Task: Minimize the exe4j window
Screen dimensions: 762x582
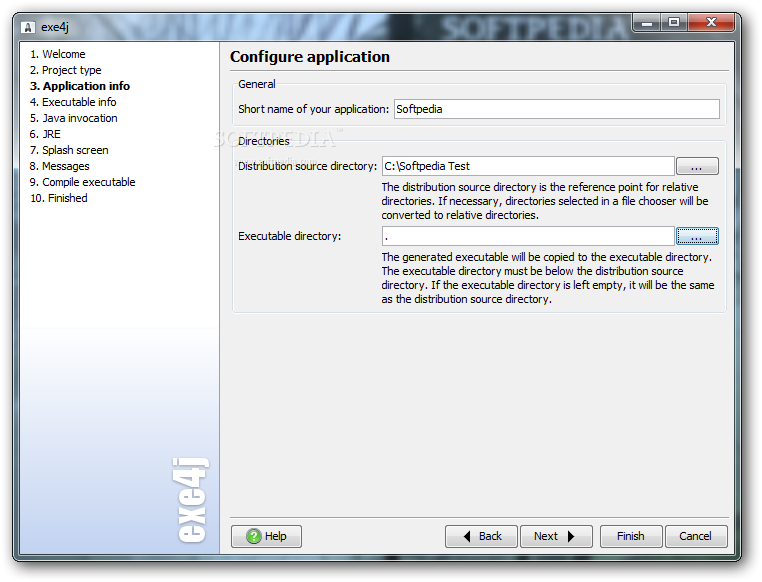Action: [x=646, y=23]
